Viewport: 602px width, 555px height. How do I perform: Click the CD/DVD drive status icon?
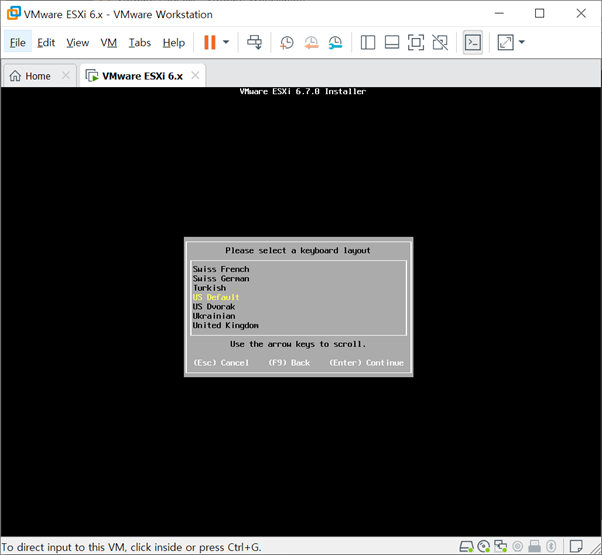point(484,546)
